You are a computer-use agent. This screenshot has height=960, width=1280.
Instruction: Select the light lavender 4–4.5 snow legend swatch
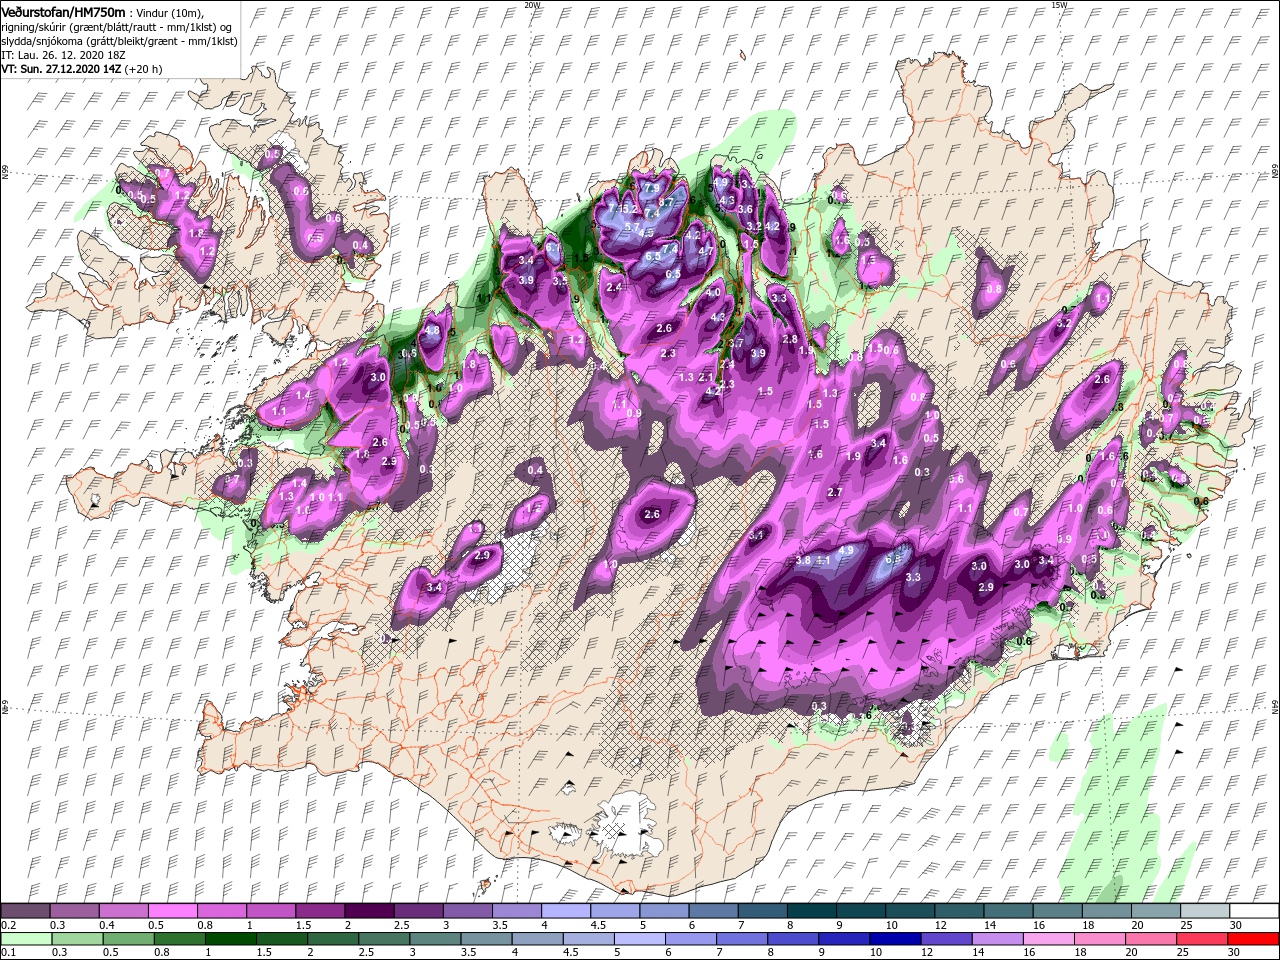coord(566,910)
